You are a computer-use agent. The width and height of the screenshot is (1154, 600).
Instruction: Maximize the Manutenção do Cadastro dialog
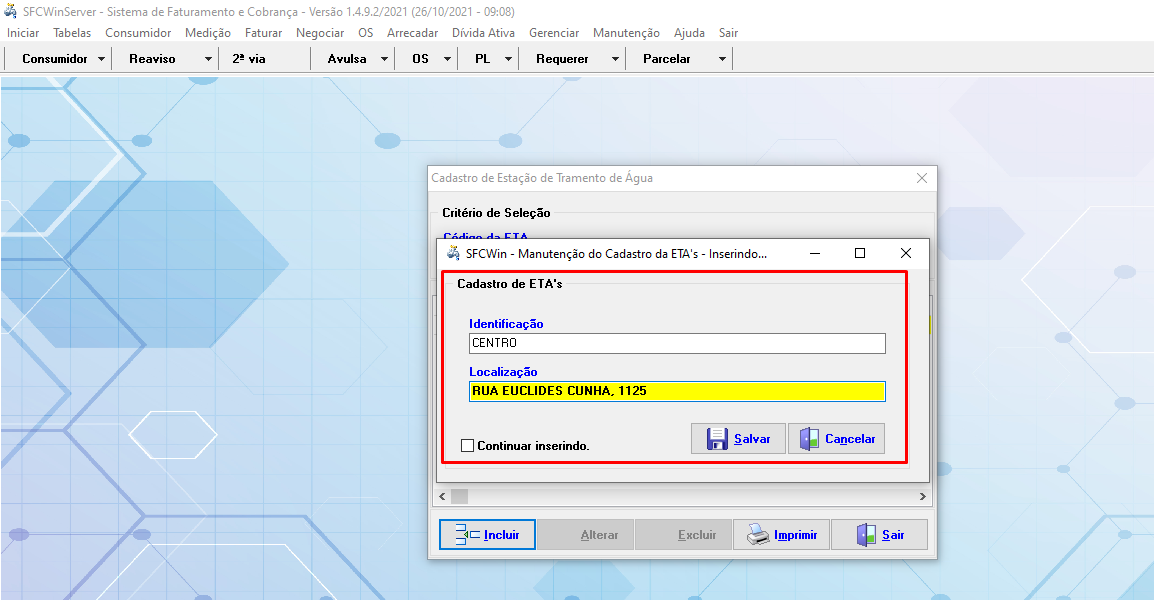tap(859, 254)
